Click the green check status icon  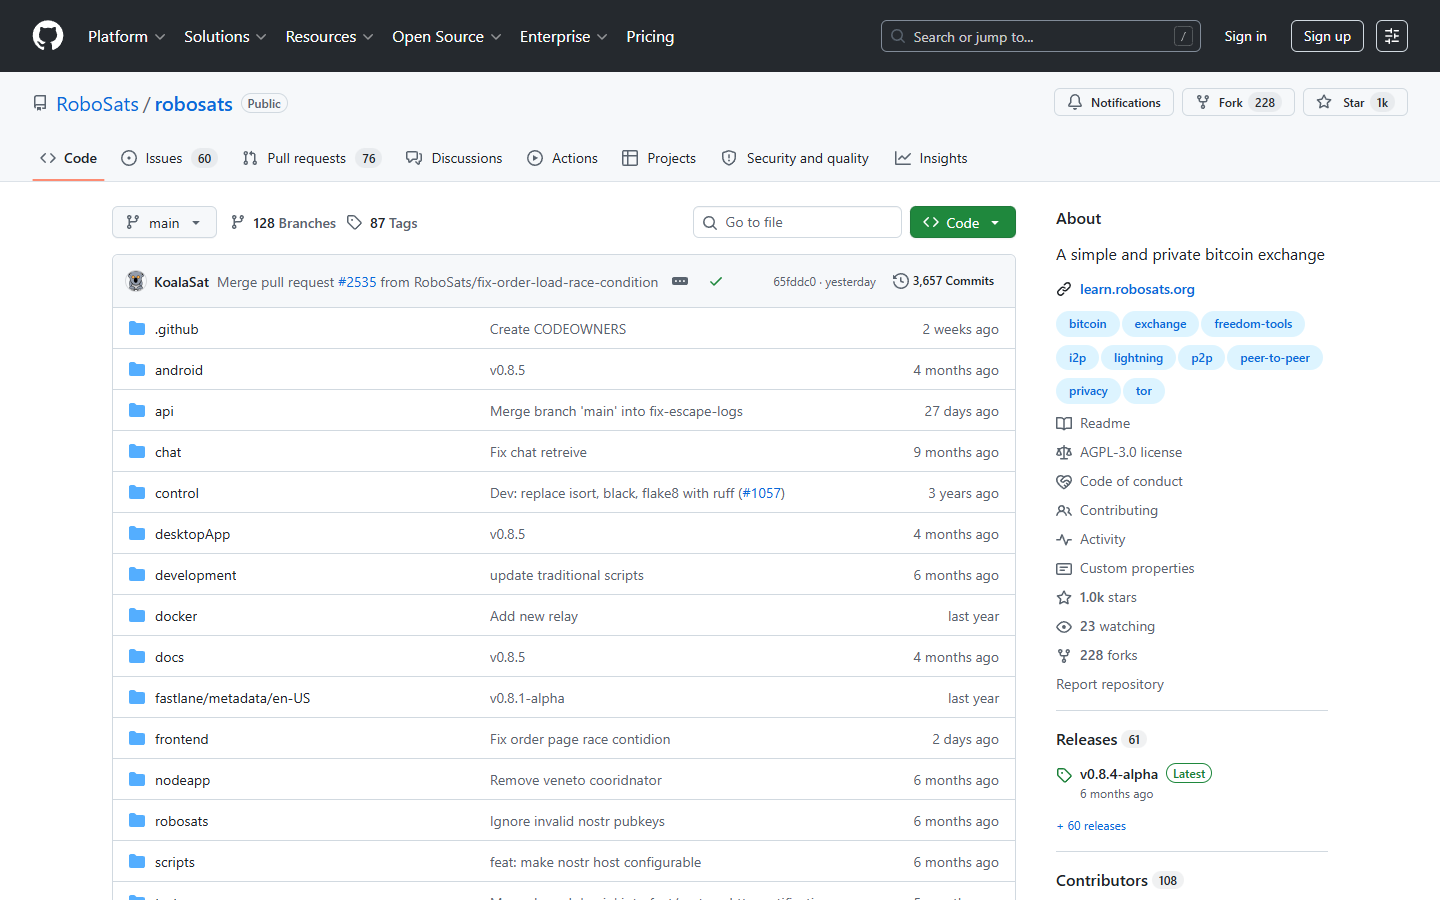[x=716, y=282]
